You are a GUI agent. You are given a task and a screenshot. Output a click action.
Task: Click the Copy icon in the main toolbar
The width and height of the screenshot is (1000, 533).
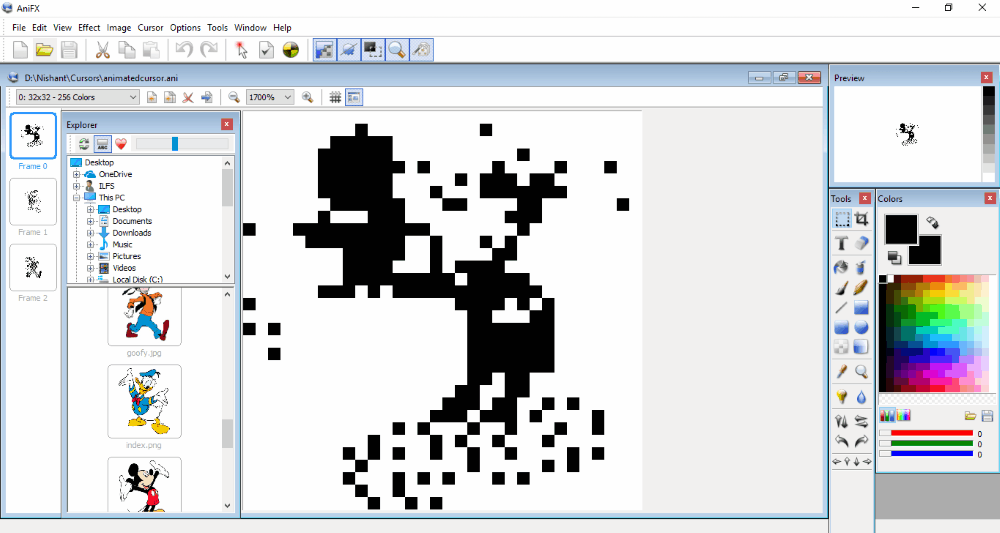pyautogui.click(x=127, y=49)
